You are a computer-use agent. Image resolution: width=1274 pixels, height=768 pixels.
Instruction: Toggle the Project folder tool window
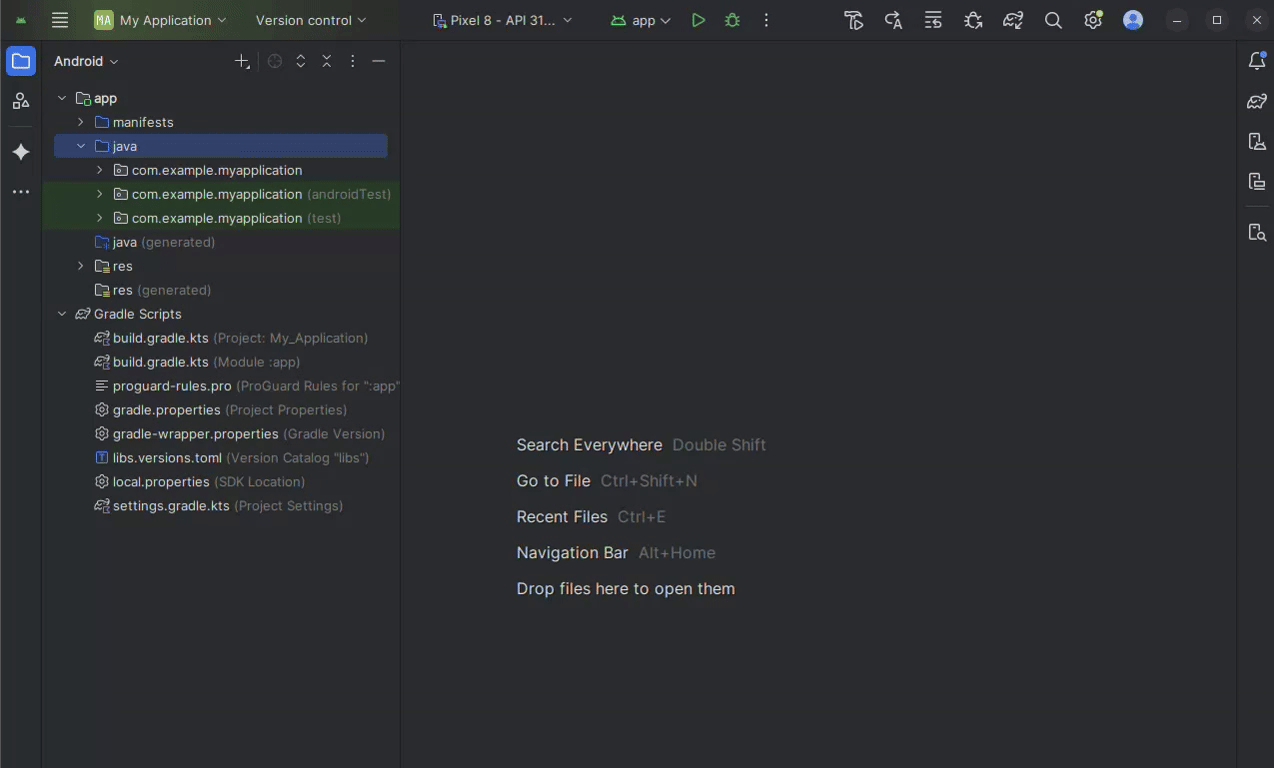point(21,61)
